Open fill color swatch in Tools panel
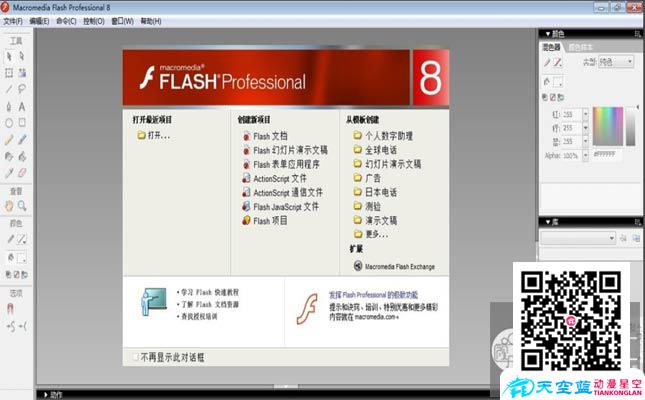Viewport: 645px width, 400px height. coord(21,258)
